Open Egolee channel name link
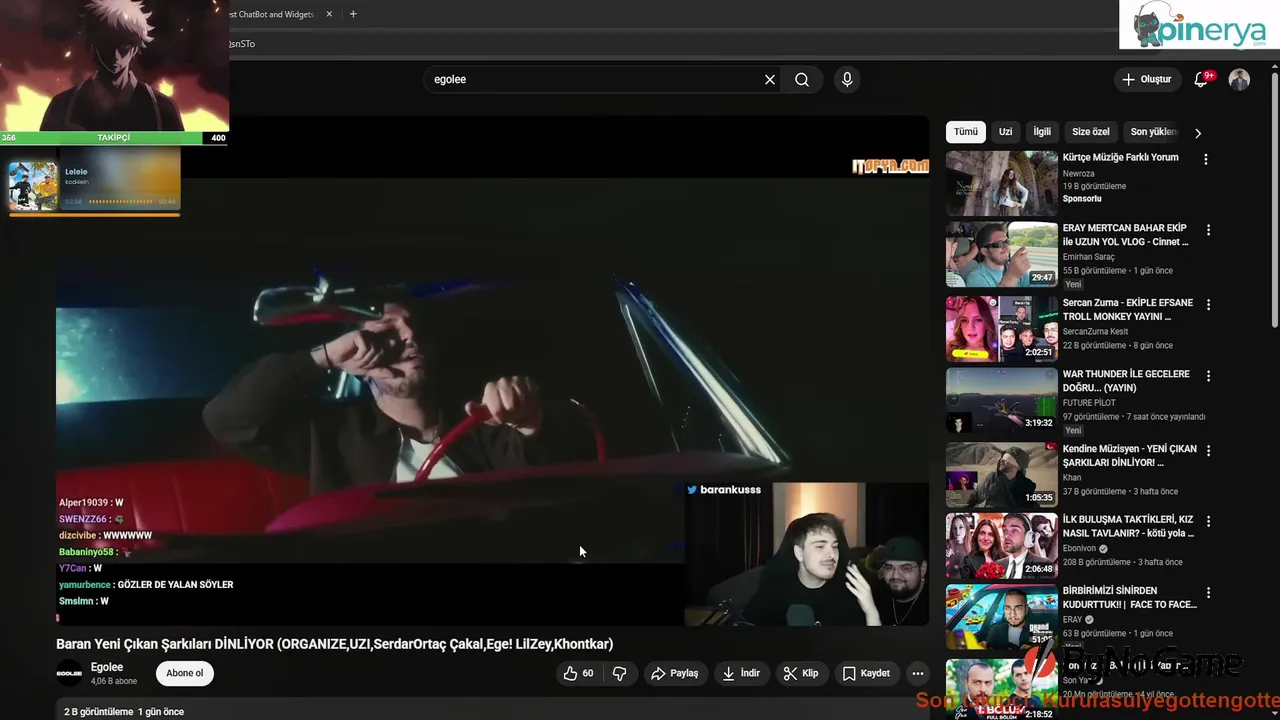Viewport: 1280px width, 720px height. 107,667
